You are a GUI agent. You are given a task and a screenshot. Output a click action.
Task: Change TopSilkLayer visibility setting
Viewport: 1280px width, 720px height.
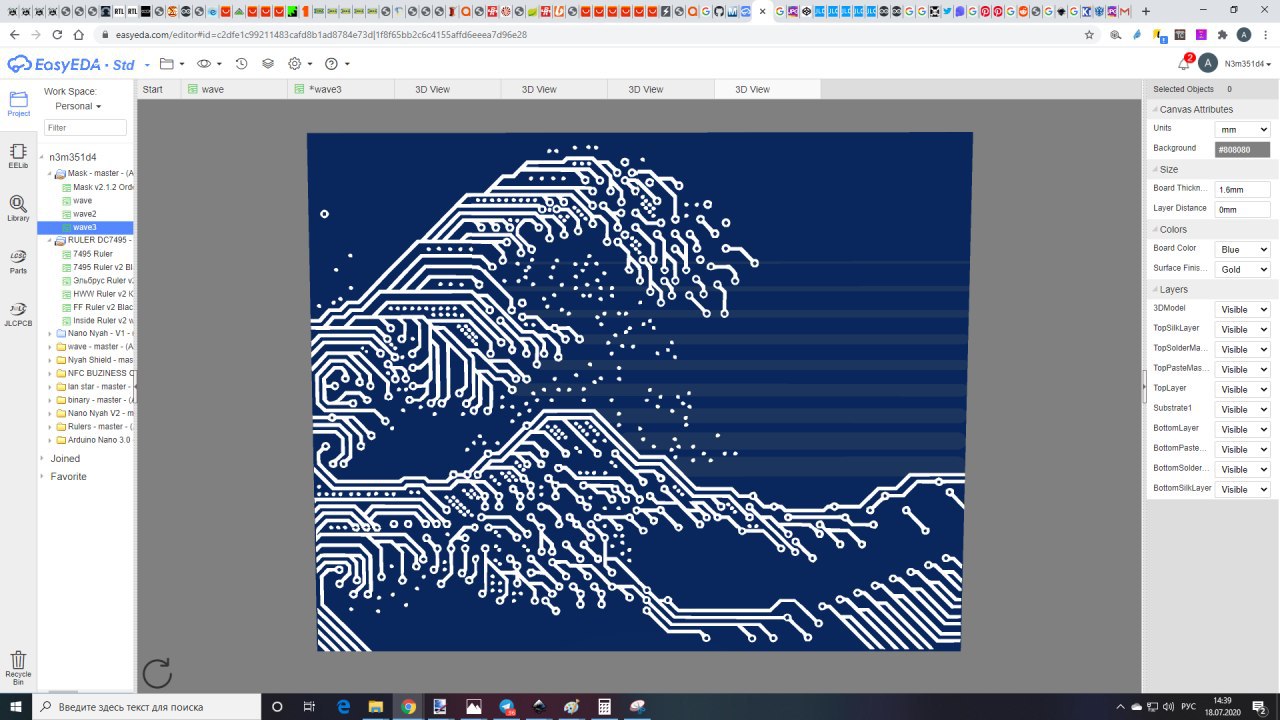(x=1242, y=329)
